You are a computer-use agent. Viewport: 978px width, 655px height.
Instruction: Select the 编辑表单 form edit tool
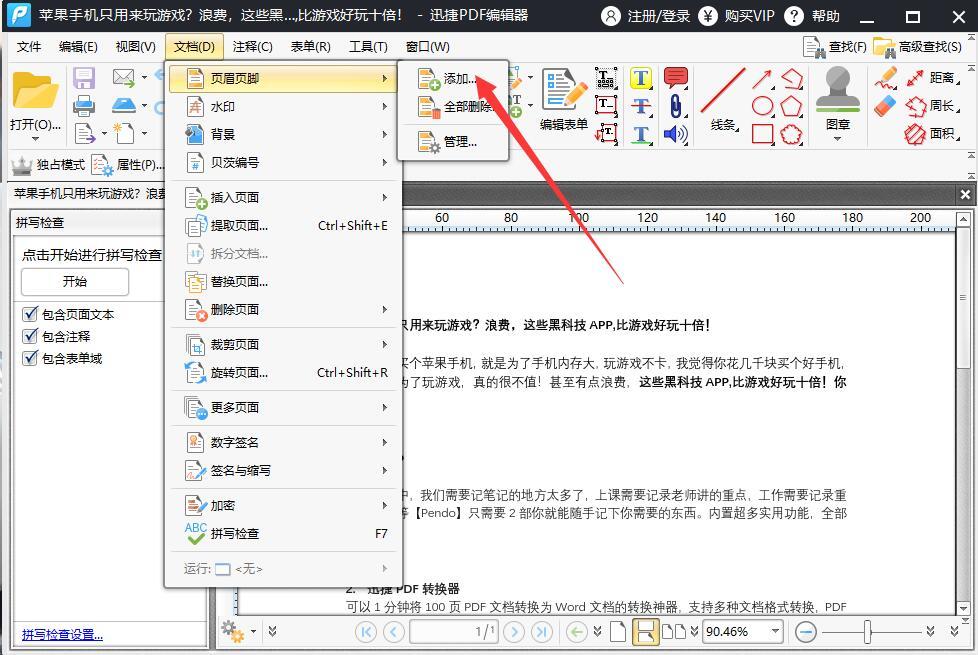564,100
